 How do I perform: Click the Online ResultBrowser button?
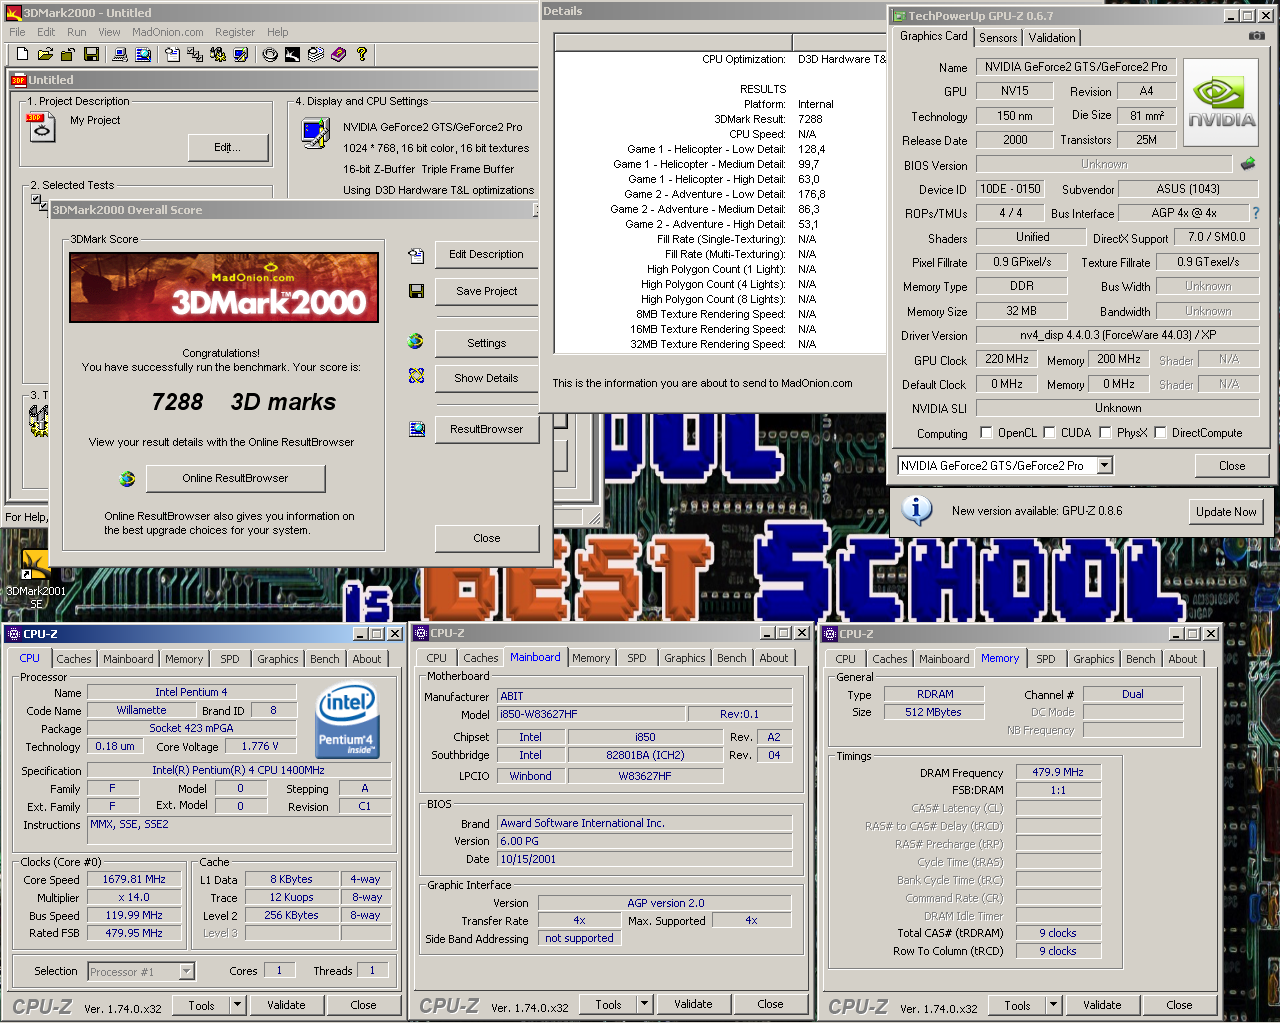(235, 478)
